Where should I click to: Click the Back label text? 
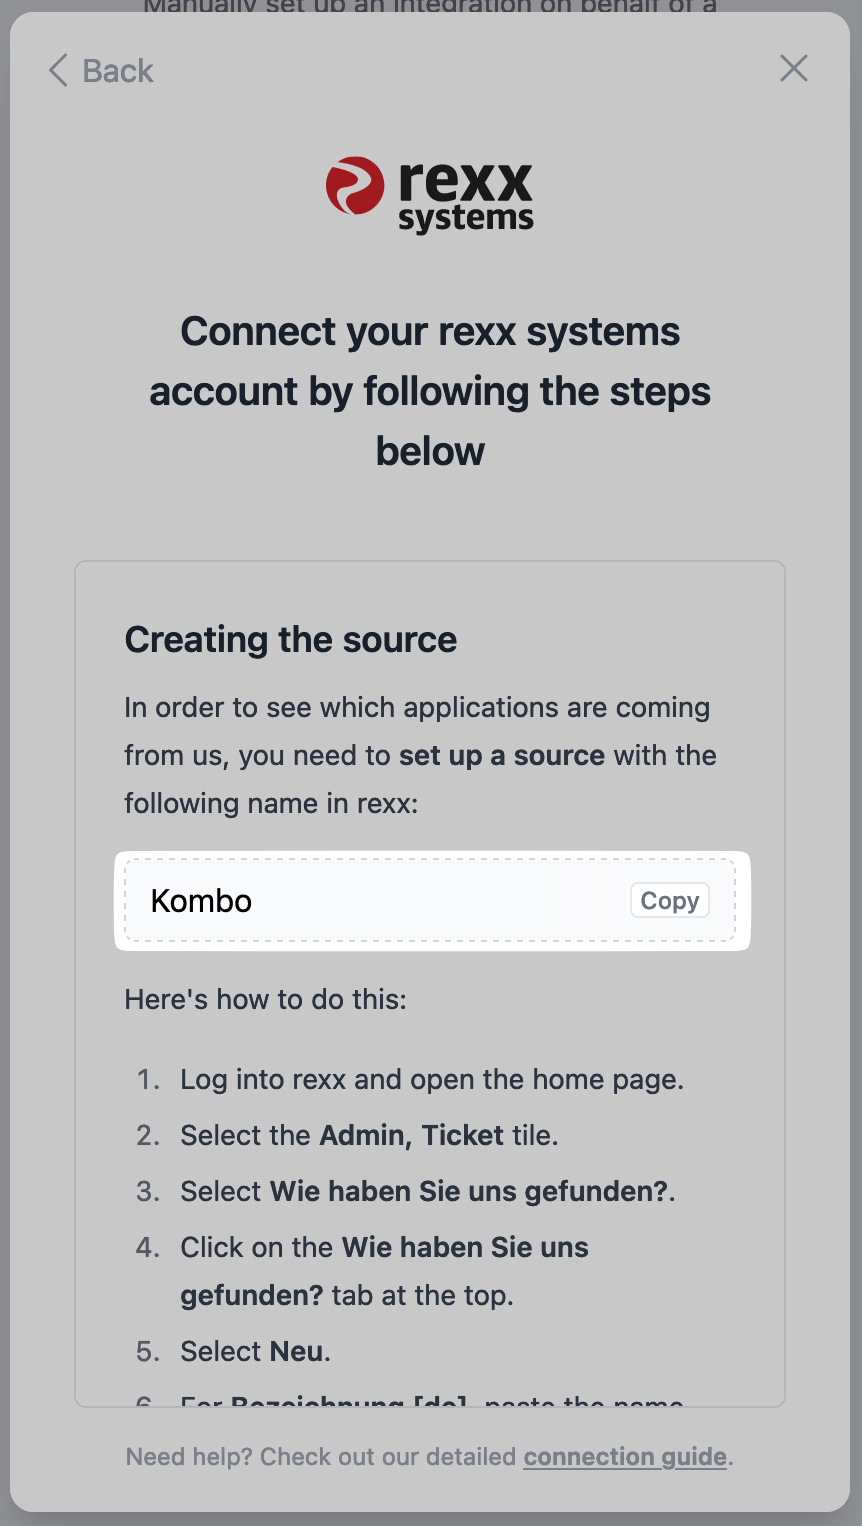click(118, 71)
